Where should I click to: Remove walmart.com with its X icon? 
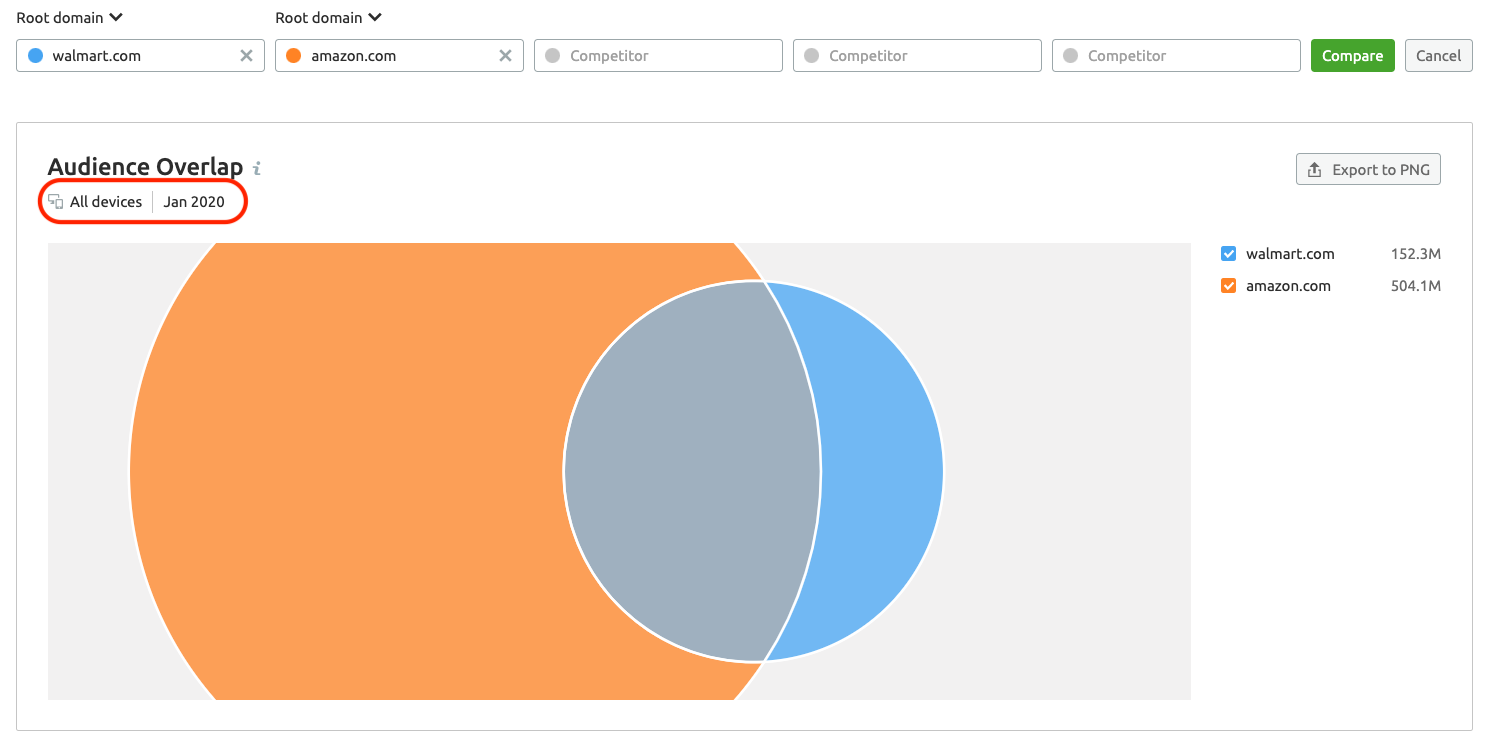pos(246,56)
